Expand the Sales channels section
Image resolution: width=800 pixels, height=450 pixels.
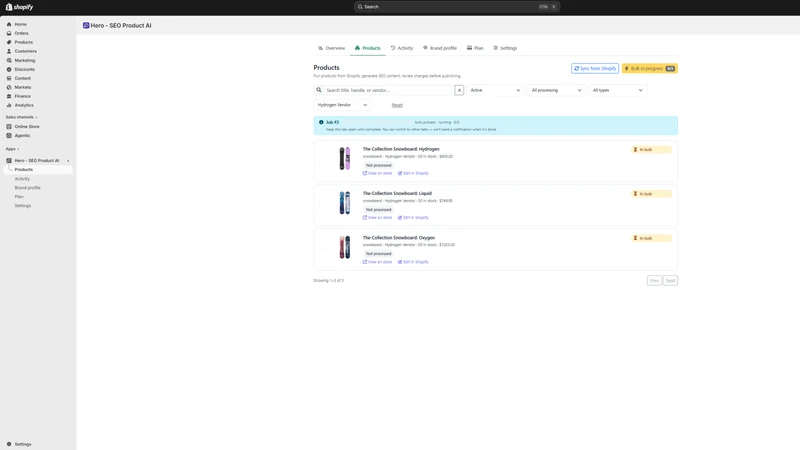click(21, 117)
